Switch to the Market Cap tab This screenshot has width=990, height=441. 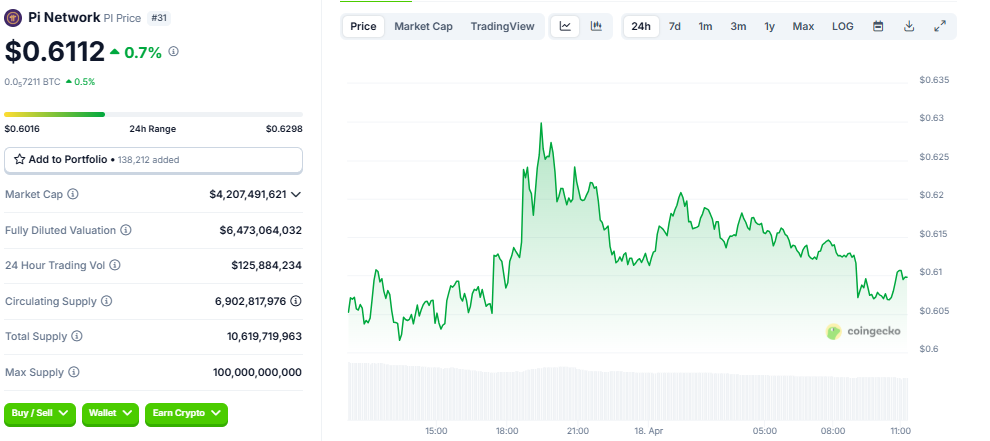423,26
